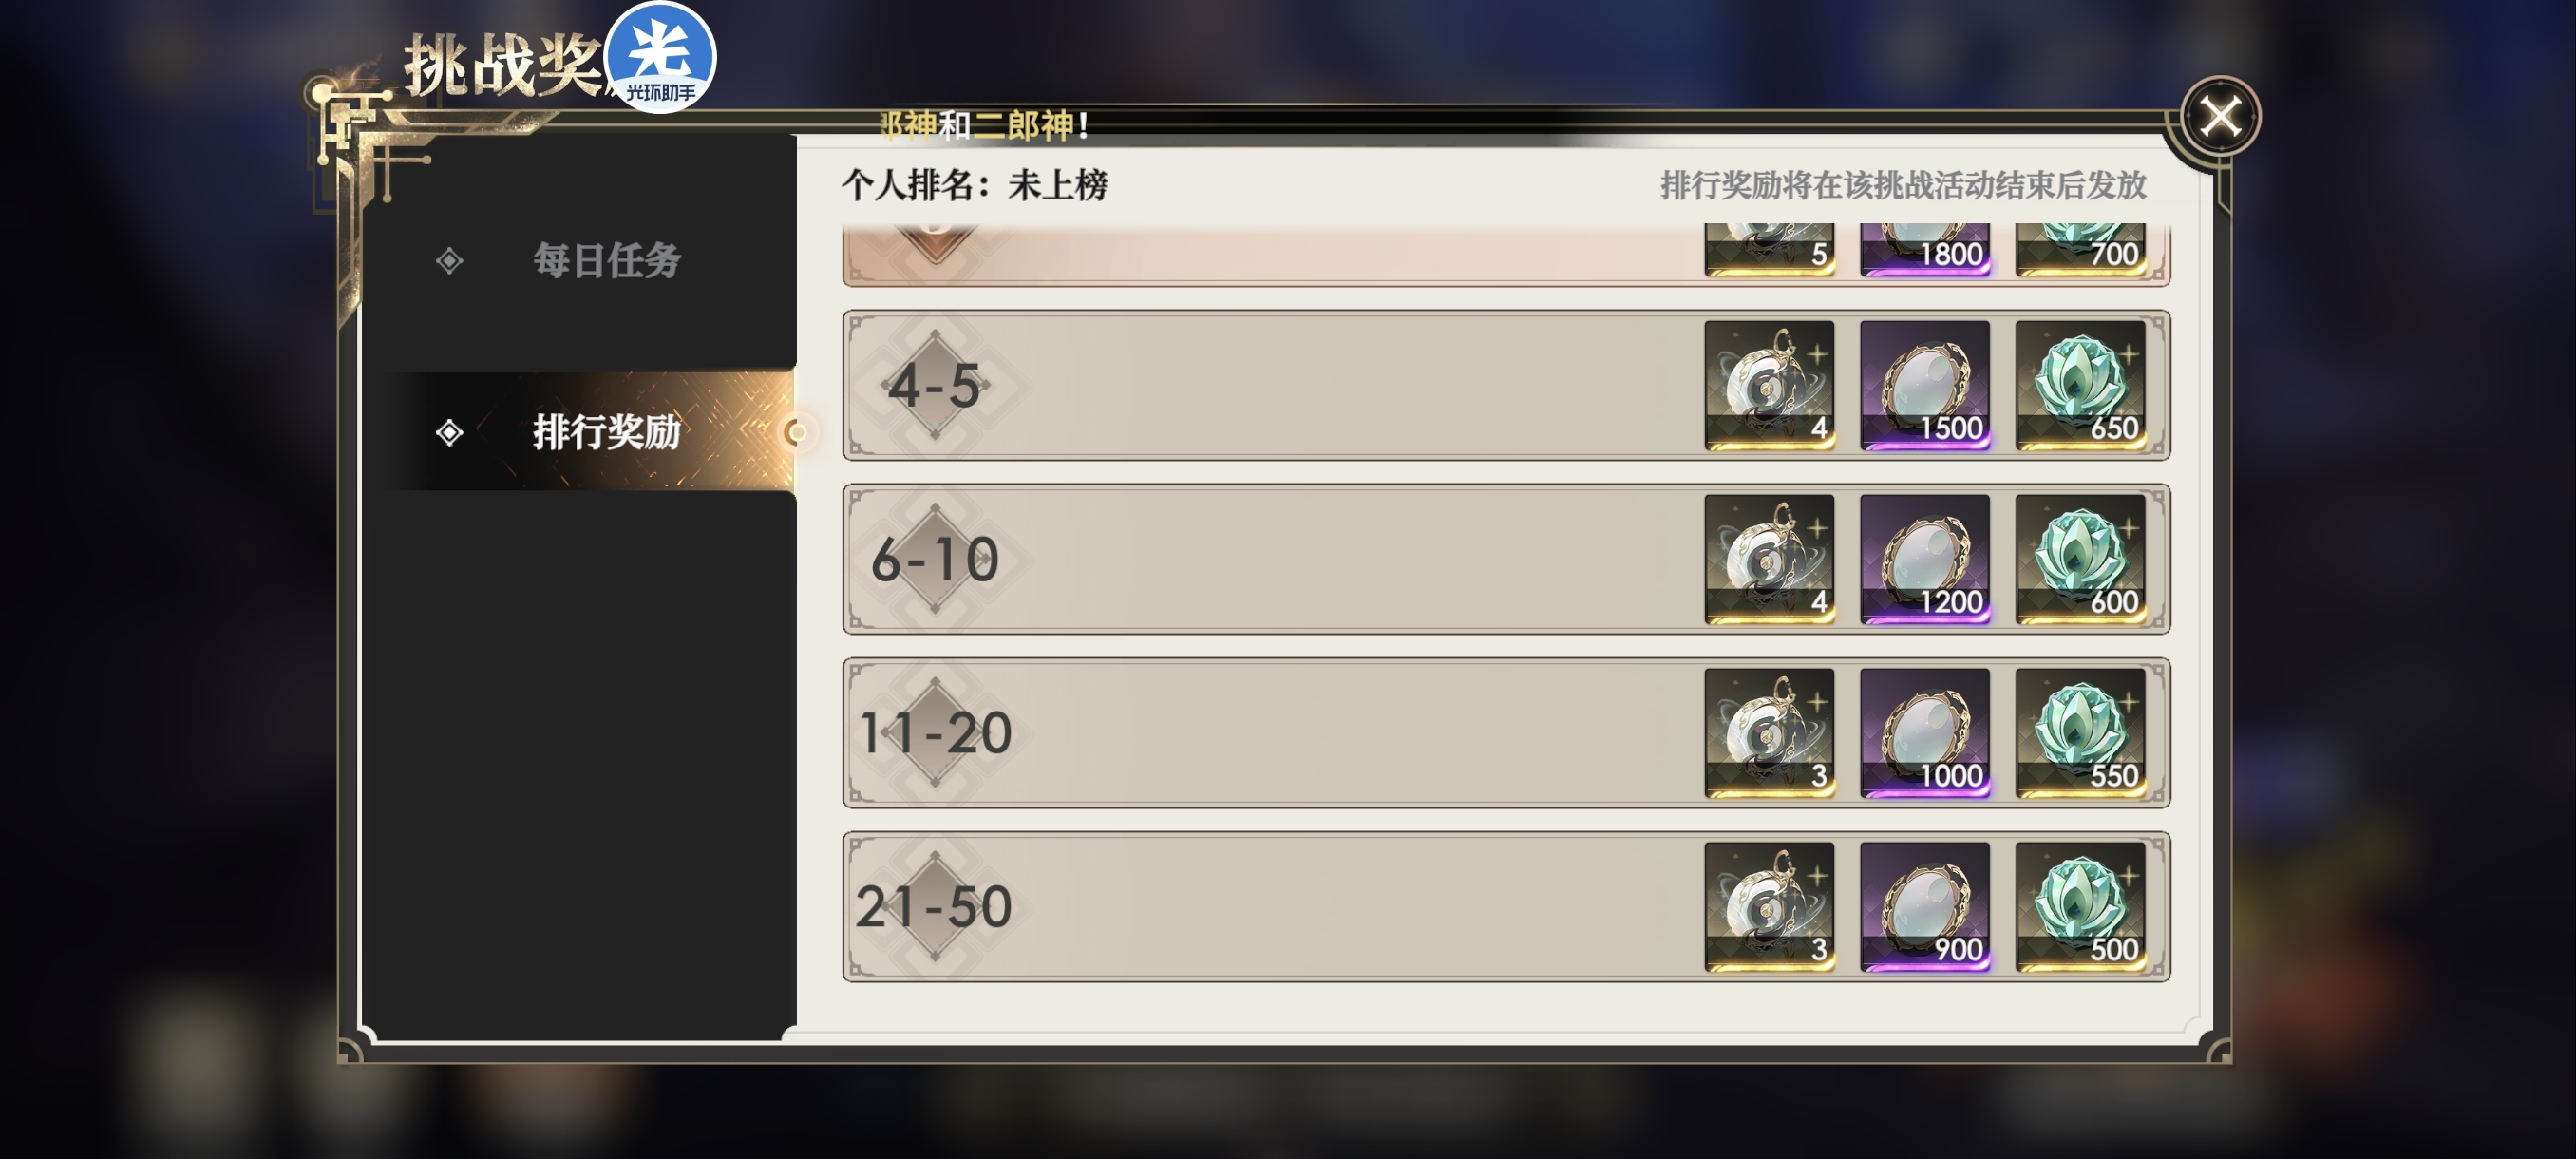Select the 4-5 rank row

1506,385
